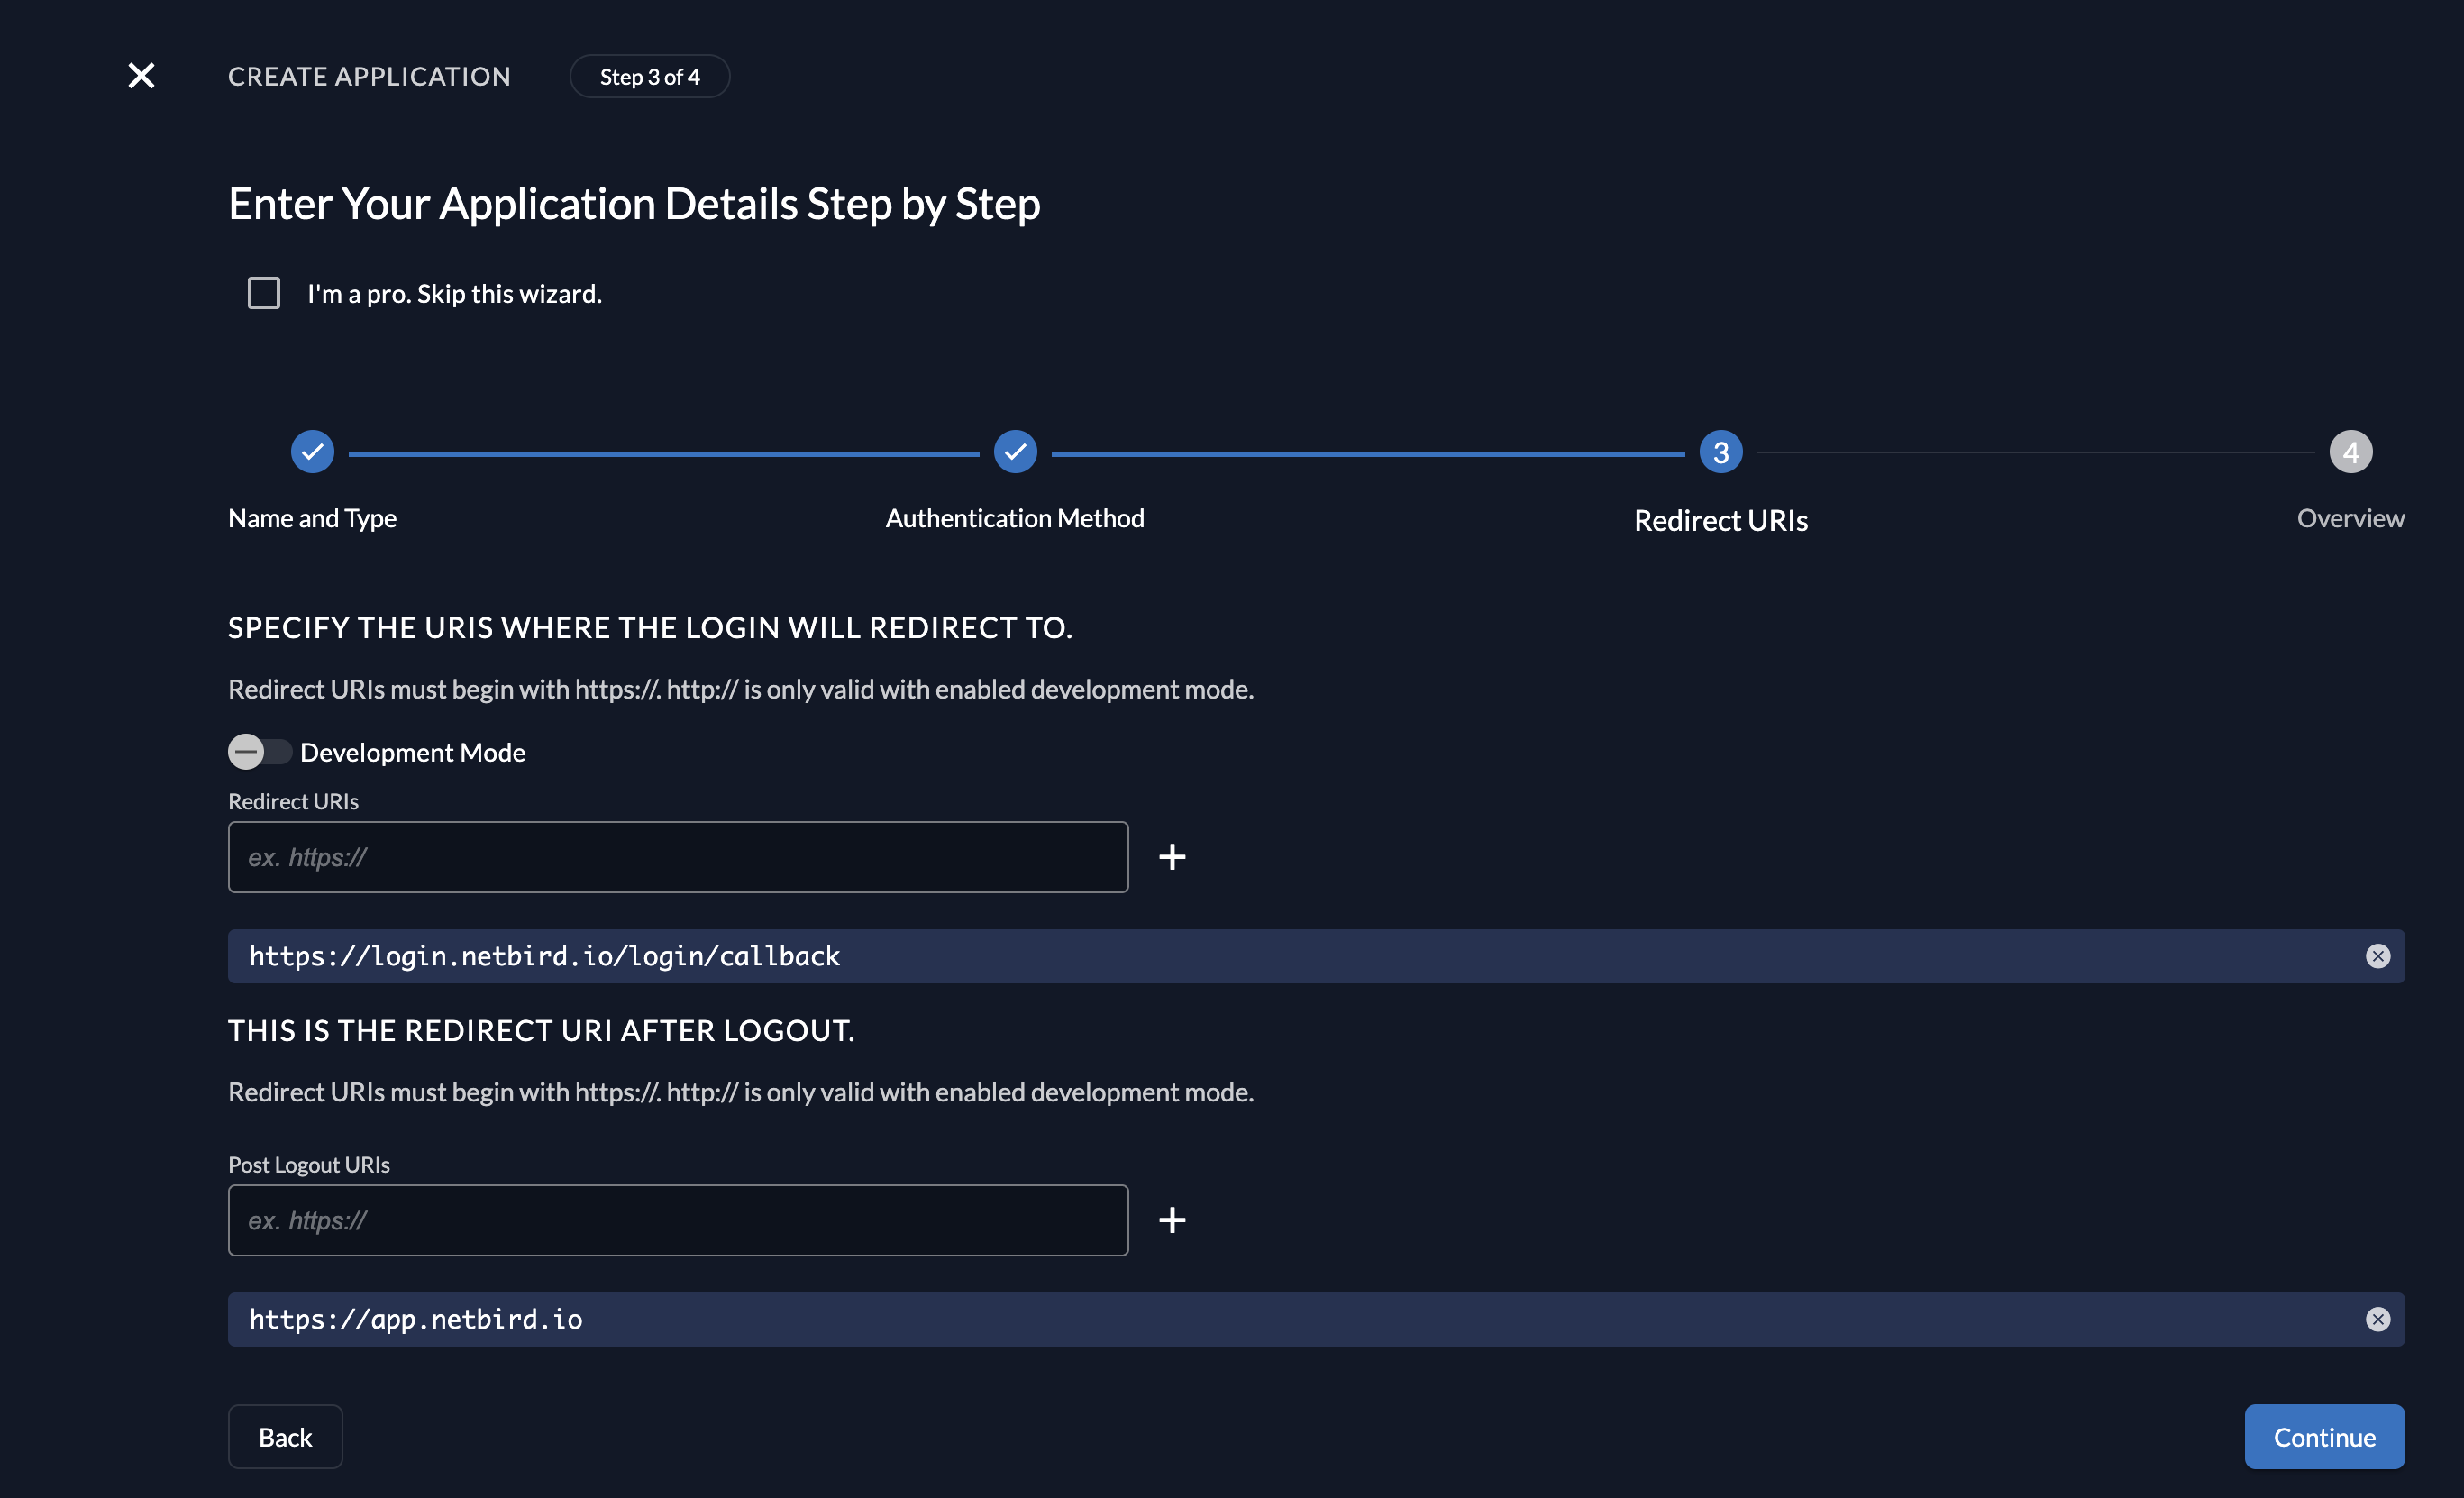The height and width of the screenshot is (1498, 2464).
Task: Remove the login.netbird.io callback URI
Action: click(2377, 956)
